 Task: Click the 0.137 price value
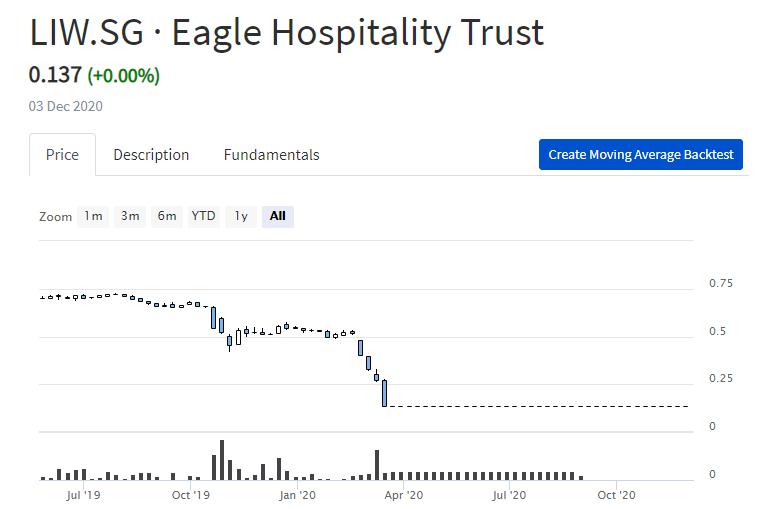coord(55,75)
